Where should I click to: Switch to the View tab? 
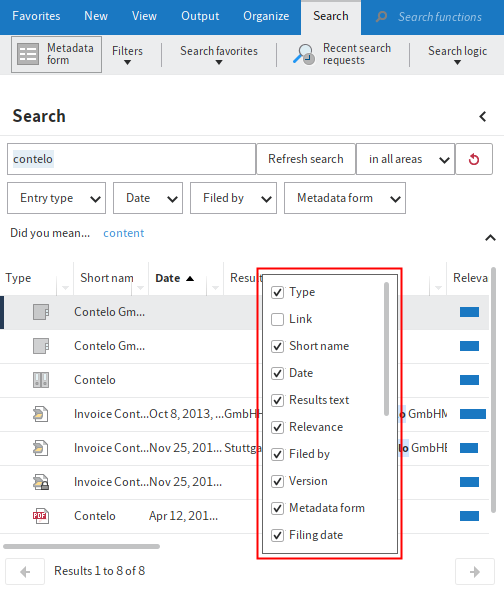pos(144,16)
